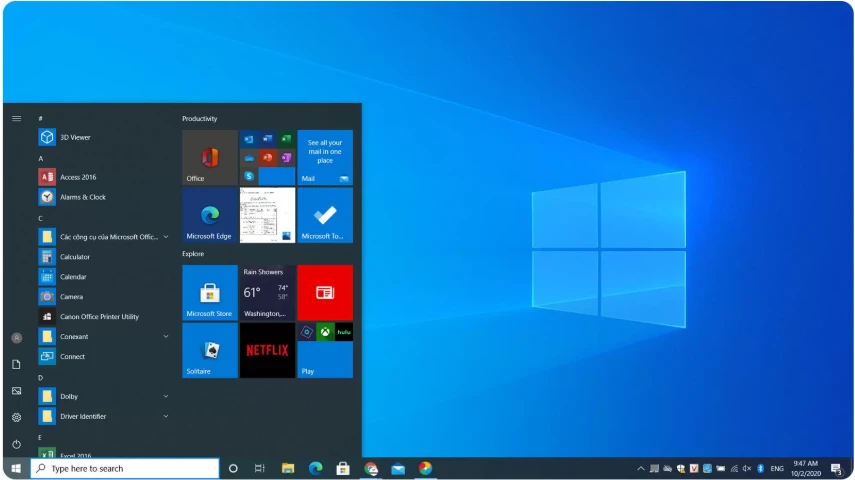
Task: Launch the Solitaire tile
Action: click(x=210, y=350)
